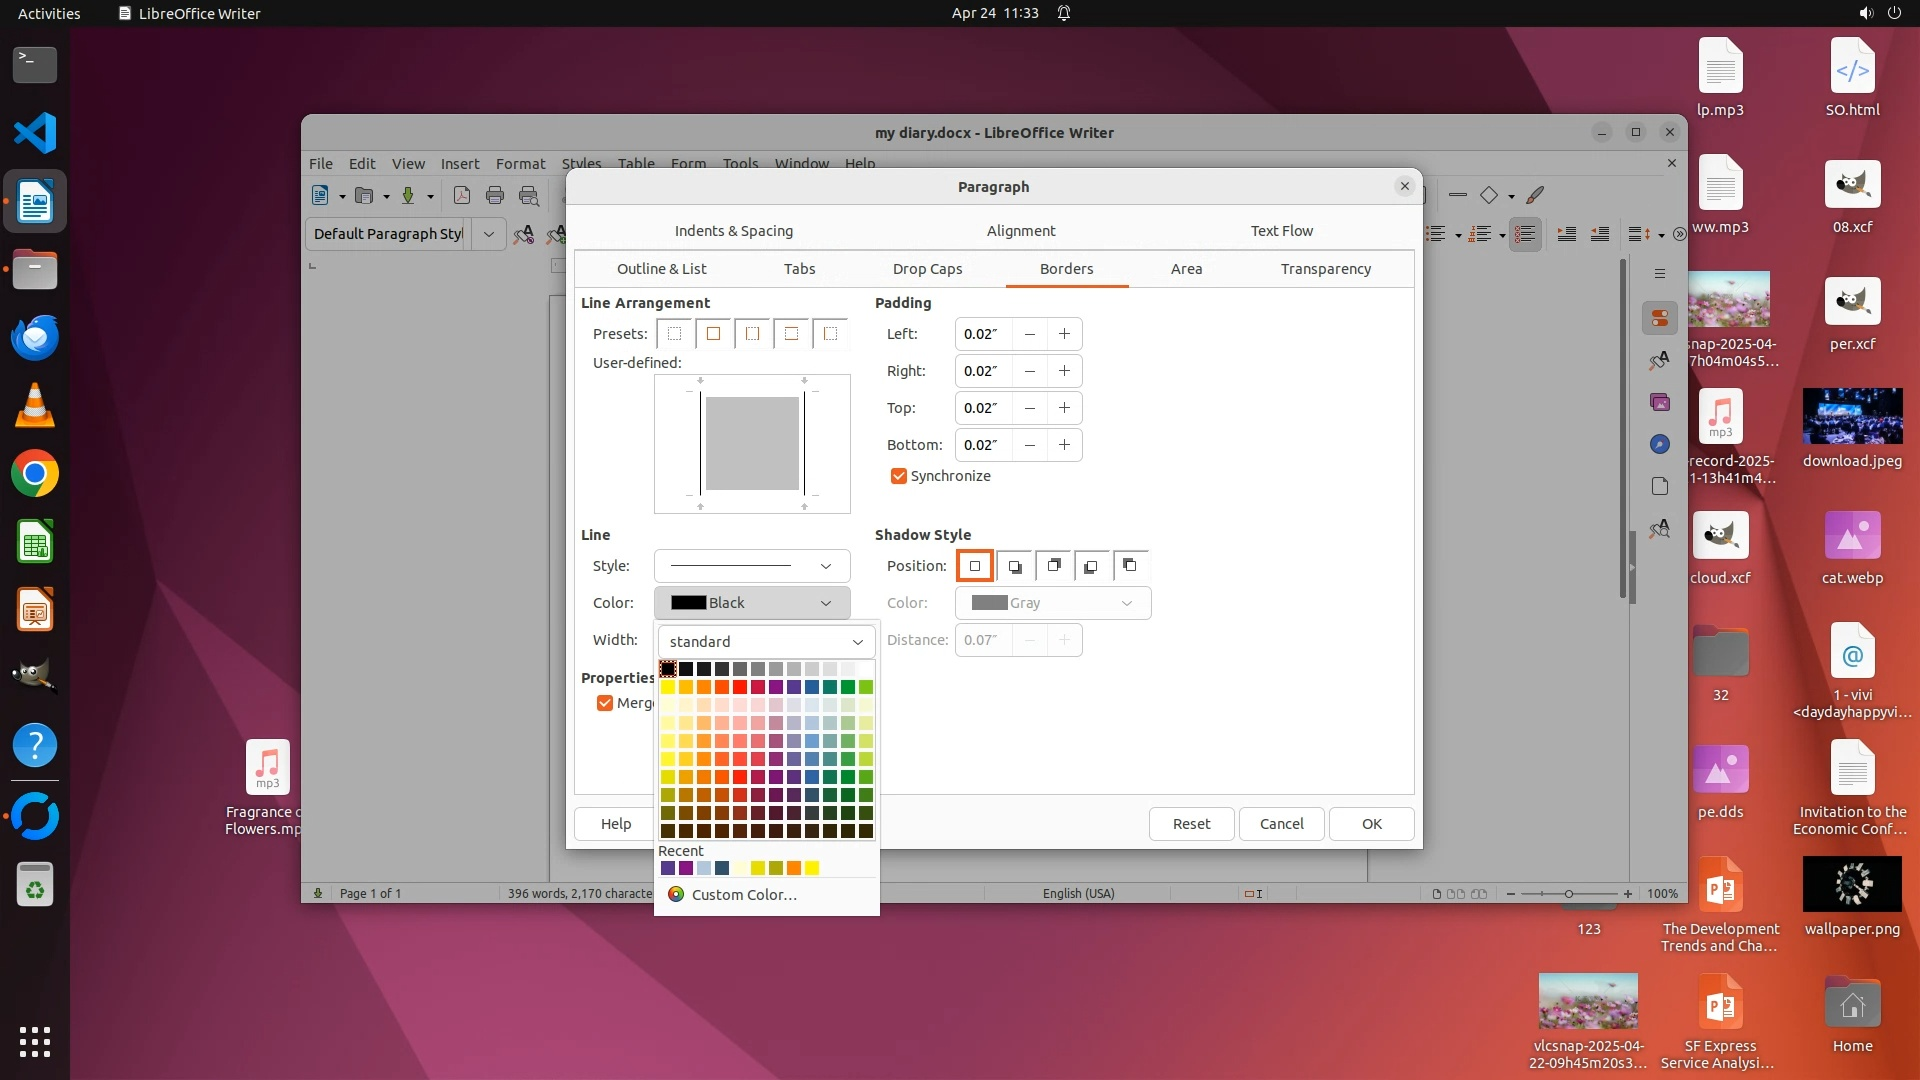This screenshot has height=1080, width=1920.
Task: Click the Custom Color option
Action: 744,895
